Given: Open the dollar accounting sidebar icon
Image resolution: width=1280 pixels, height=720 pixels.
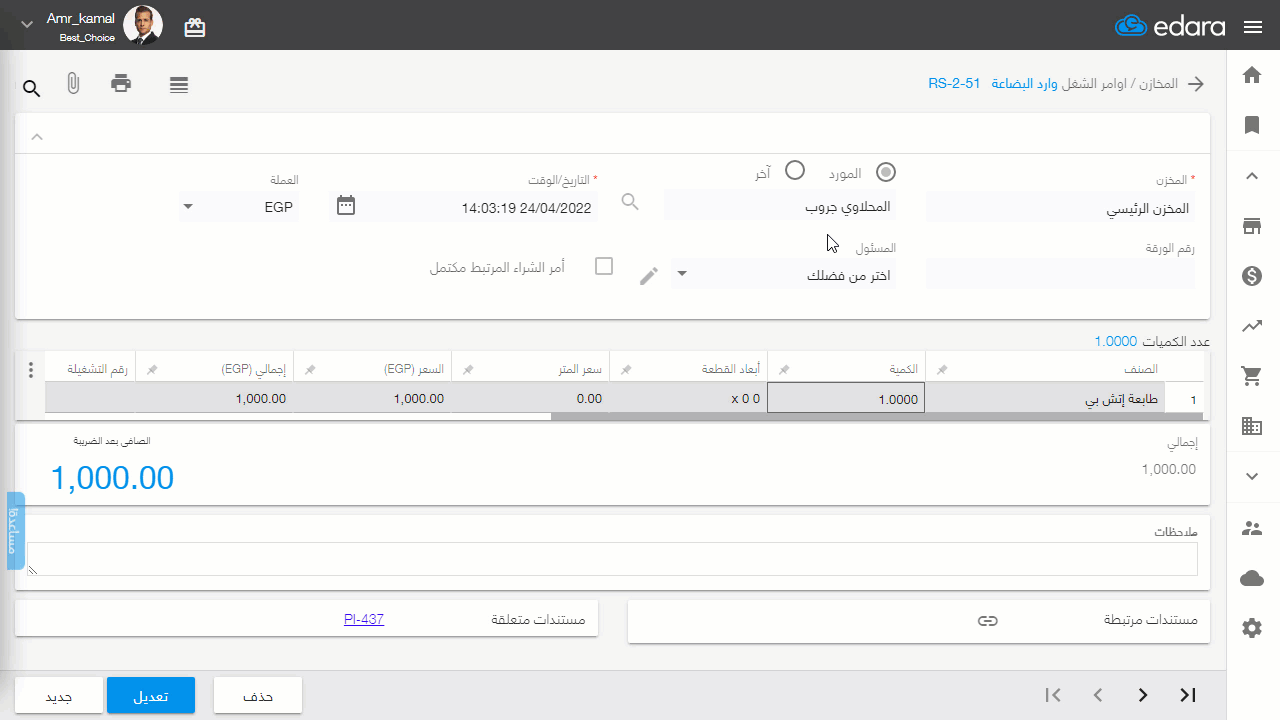Looking at the screenshot, I should coord(1252,276).
